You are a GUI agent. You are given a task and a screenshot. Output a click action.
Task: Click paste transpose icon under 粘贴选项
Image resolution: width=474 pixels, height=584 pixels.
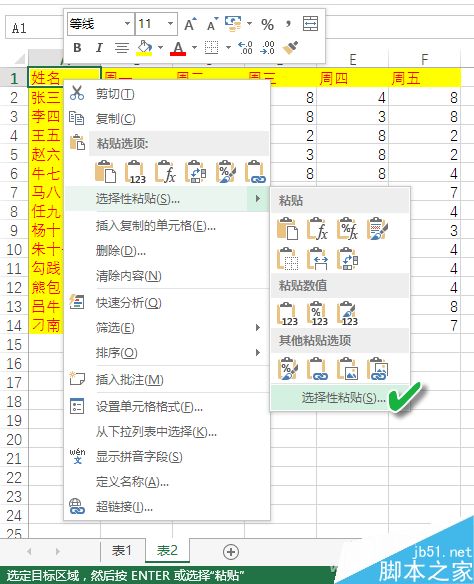196,172
